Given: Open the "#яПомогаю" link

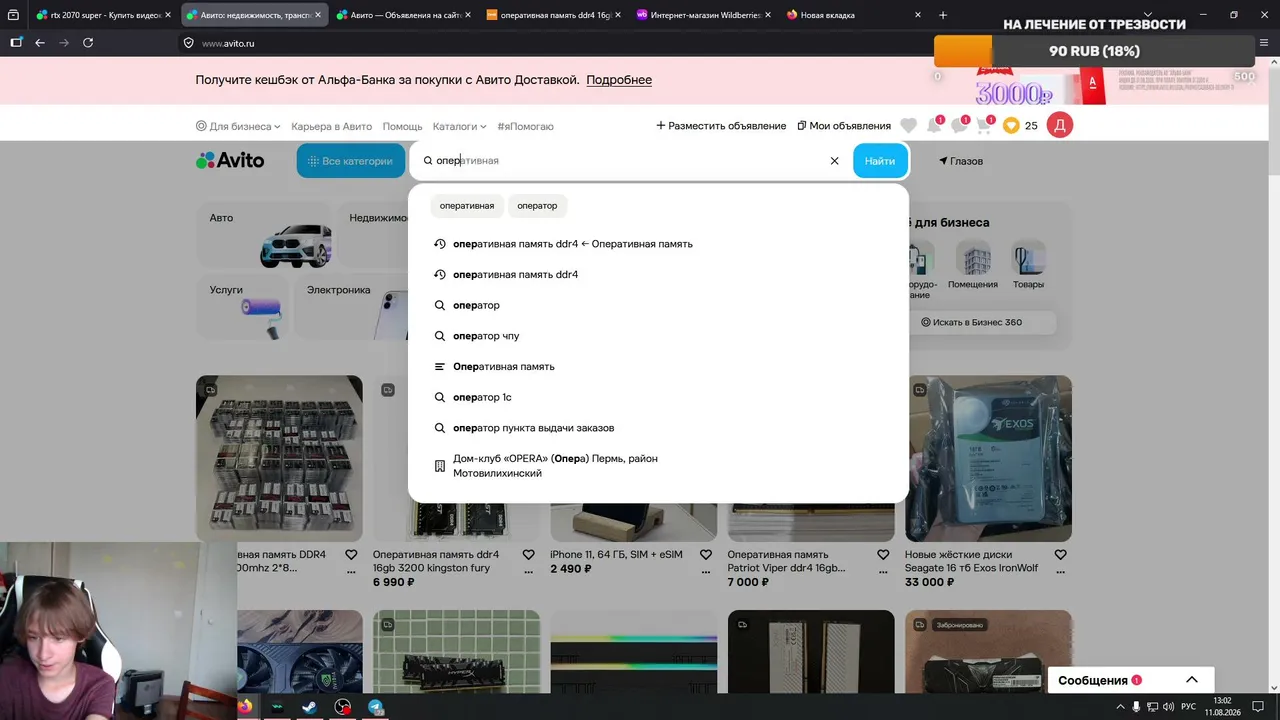Looking at the screenshot, I should pyautogui.click(x=525, y=127).
